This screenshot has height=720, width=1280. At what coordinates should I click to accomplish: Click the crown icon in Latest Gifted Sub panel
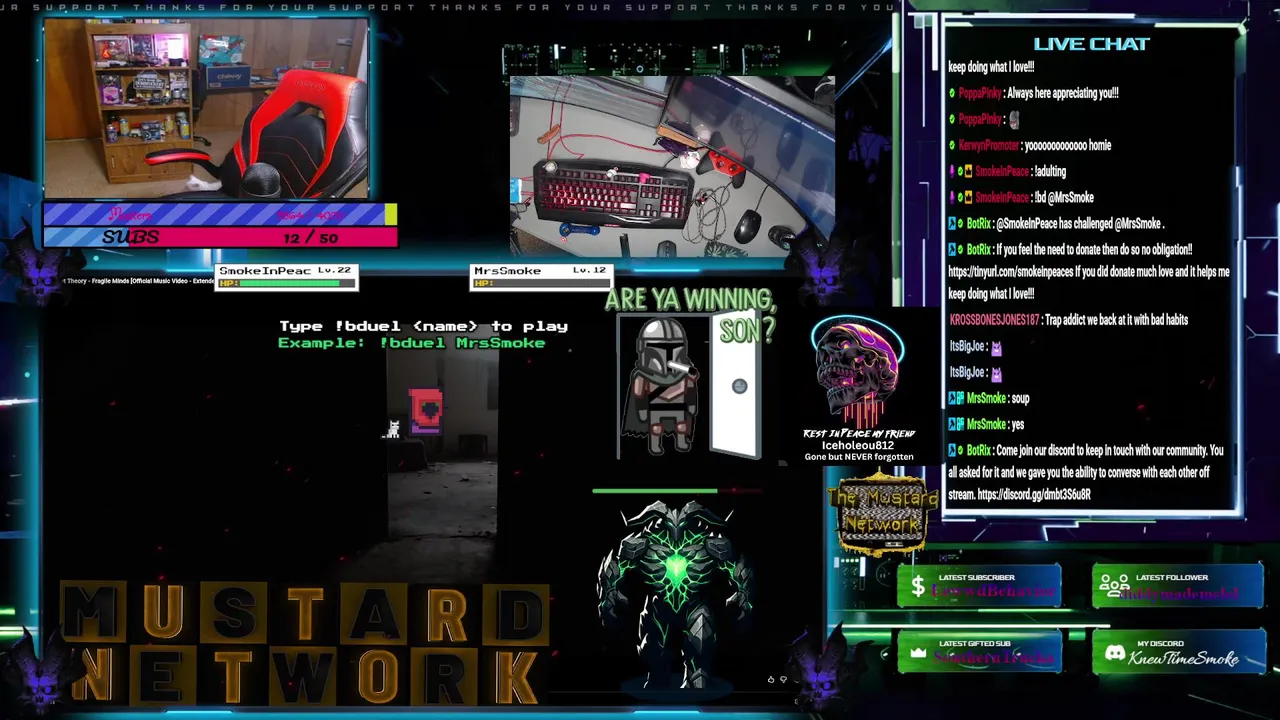point(918,653)
